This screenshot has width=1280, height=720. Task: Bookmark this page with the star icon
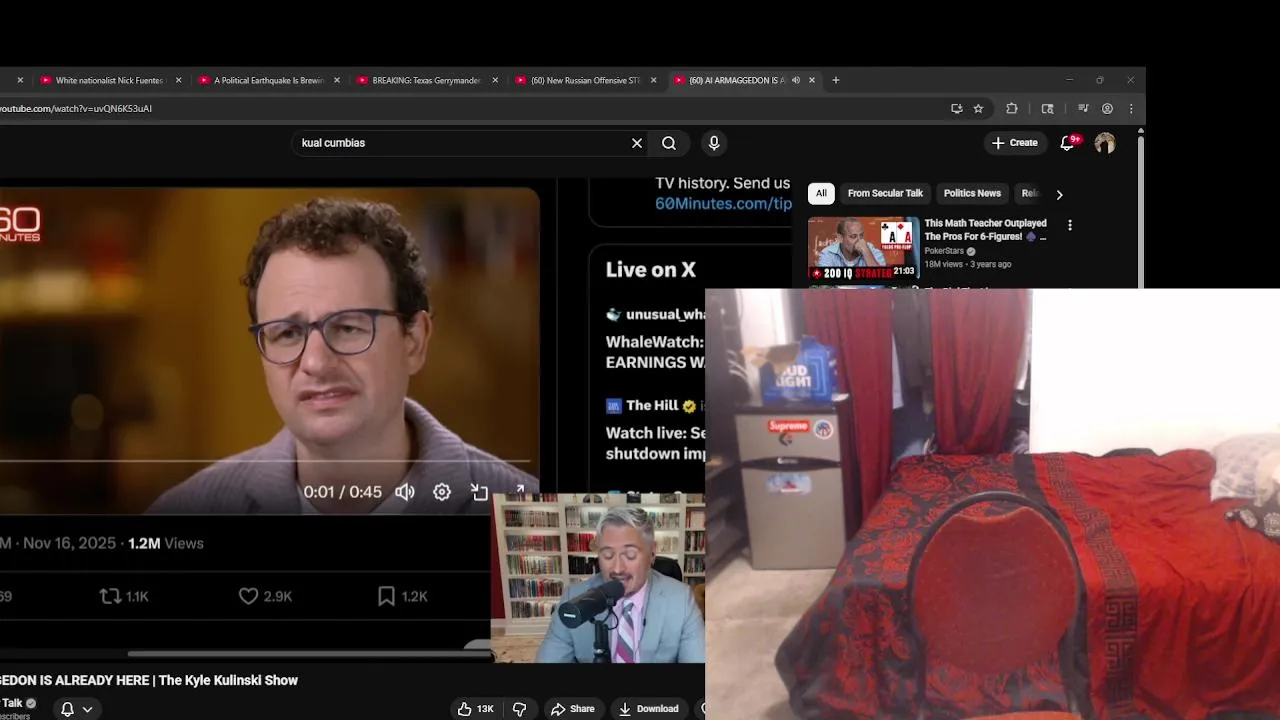point(979,108)
